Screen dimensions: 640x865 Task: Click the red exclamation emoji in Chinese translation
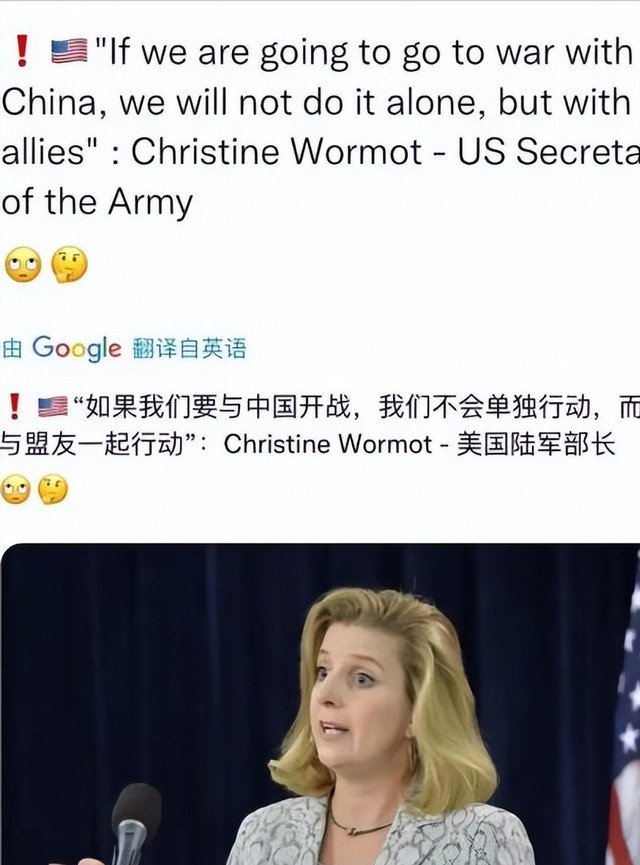click(x=15, y=407)
